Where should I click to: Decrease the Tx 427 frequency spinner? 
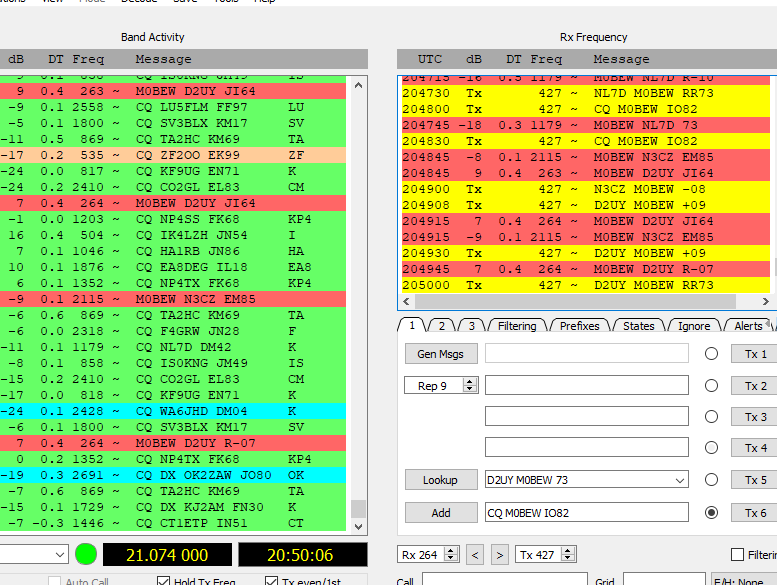point(568,558)
